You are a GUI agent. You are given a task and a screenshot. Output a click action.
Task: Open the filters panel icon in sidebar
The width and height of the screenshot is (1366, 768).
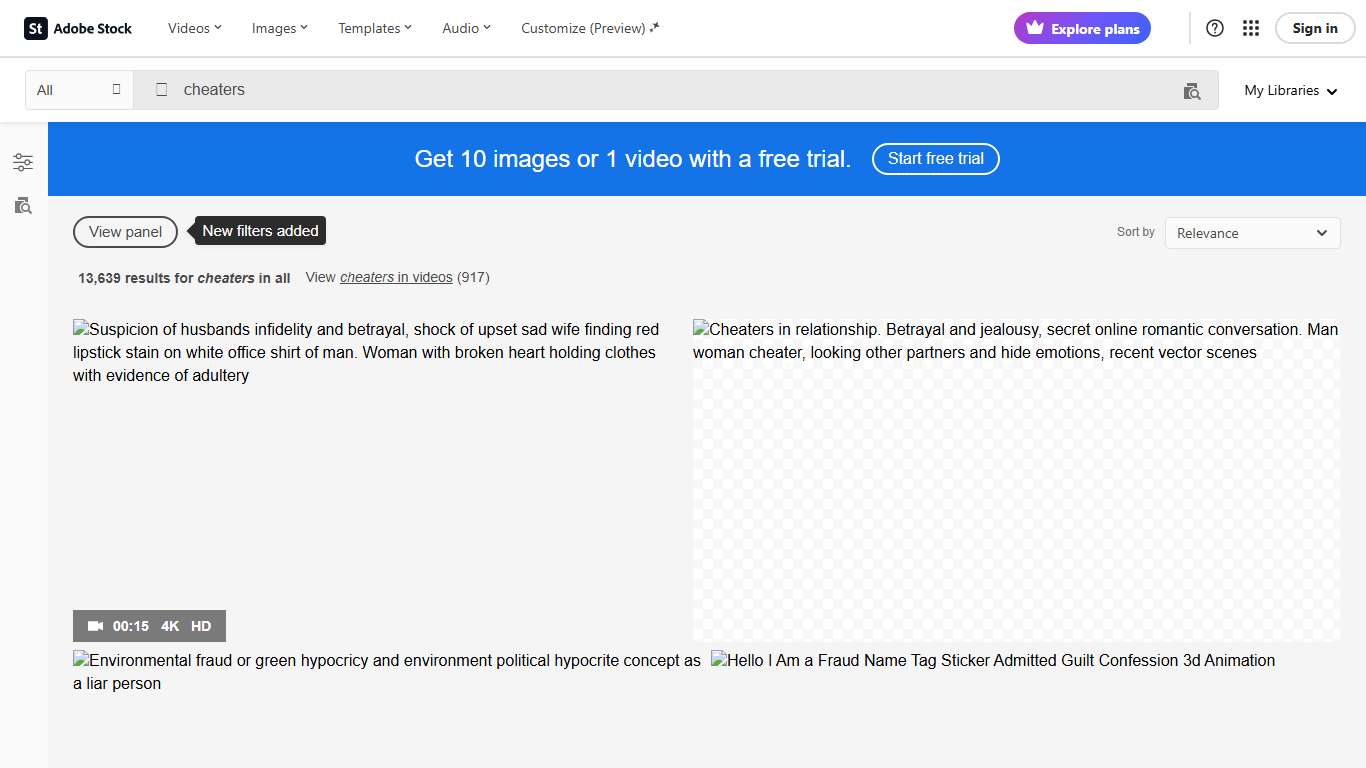pyautogui.click(x=22, y=161)
